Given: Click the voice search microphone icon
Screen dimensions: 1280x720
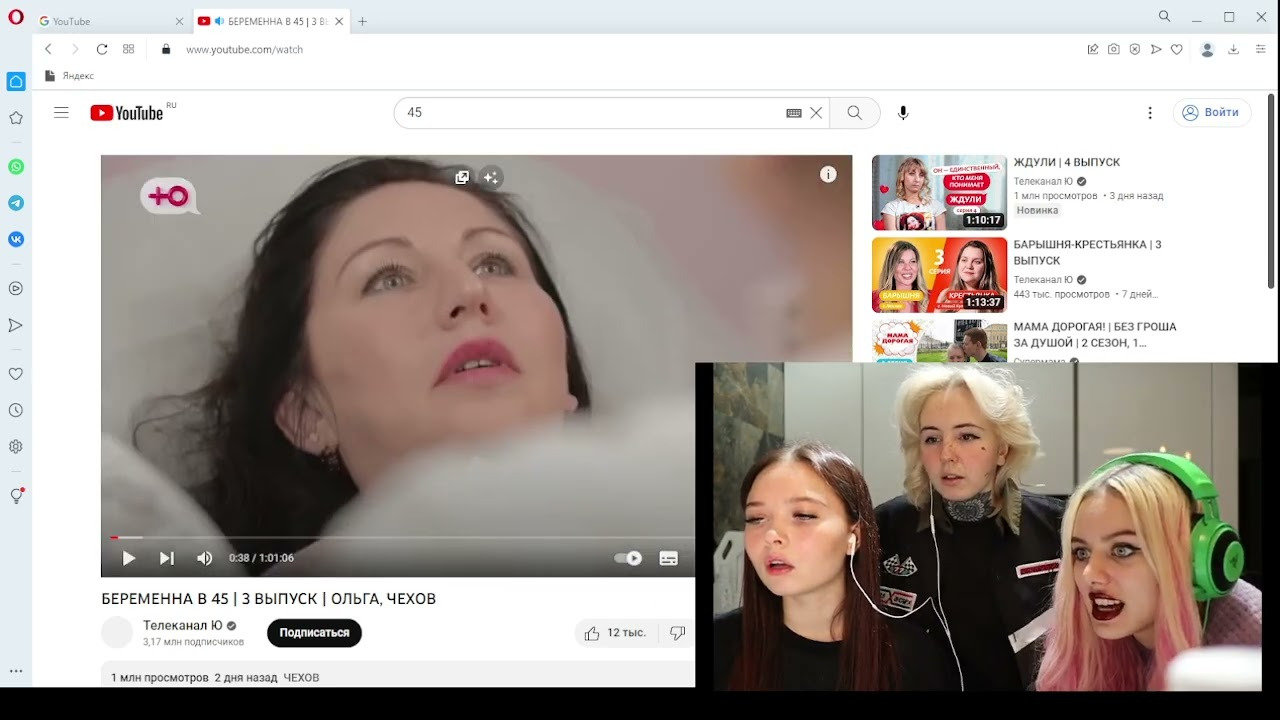Looking at the screenshot, I should [x=903, y=113].
